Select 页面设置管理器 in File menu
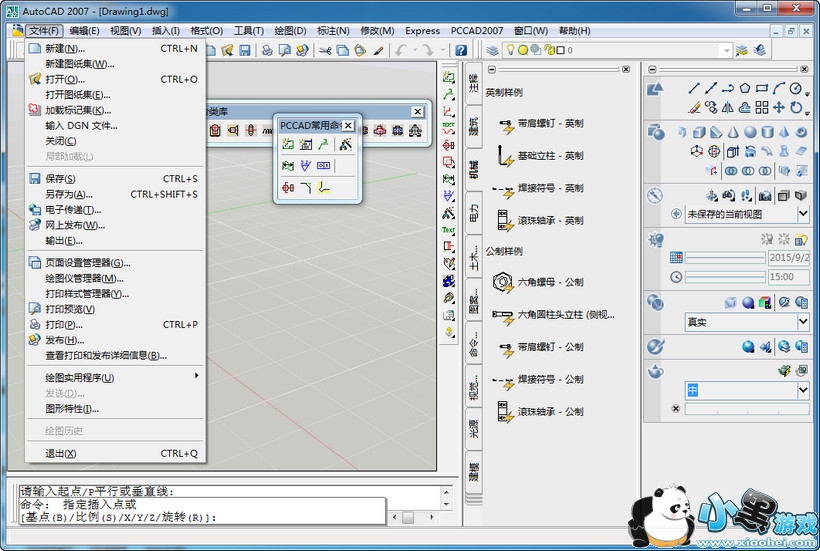Viewport: 820px width, 551px height. [87, 262]
